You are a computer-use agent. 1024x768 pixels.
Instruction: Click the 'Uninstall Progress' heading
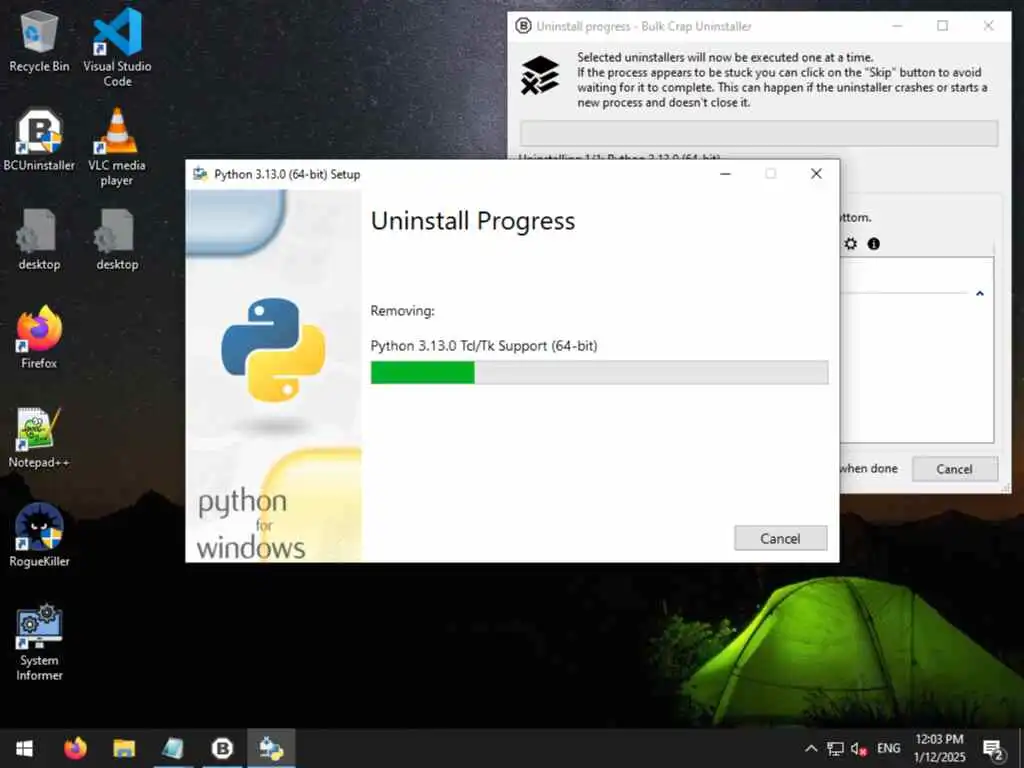(473, 221)
